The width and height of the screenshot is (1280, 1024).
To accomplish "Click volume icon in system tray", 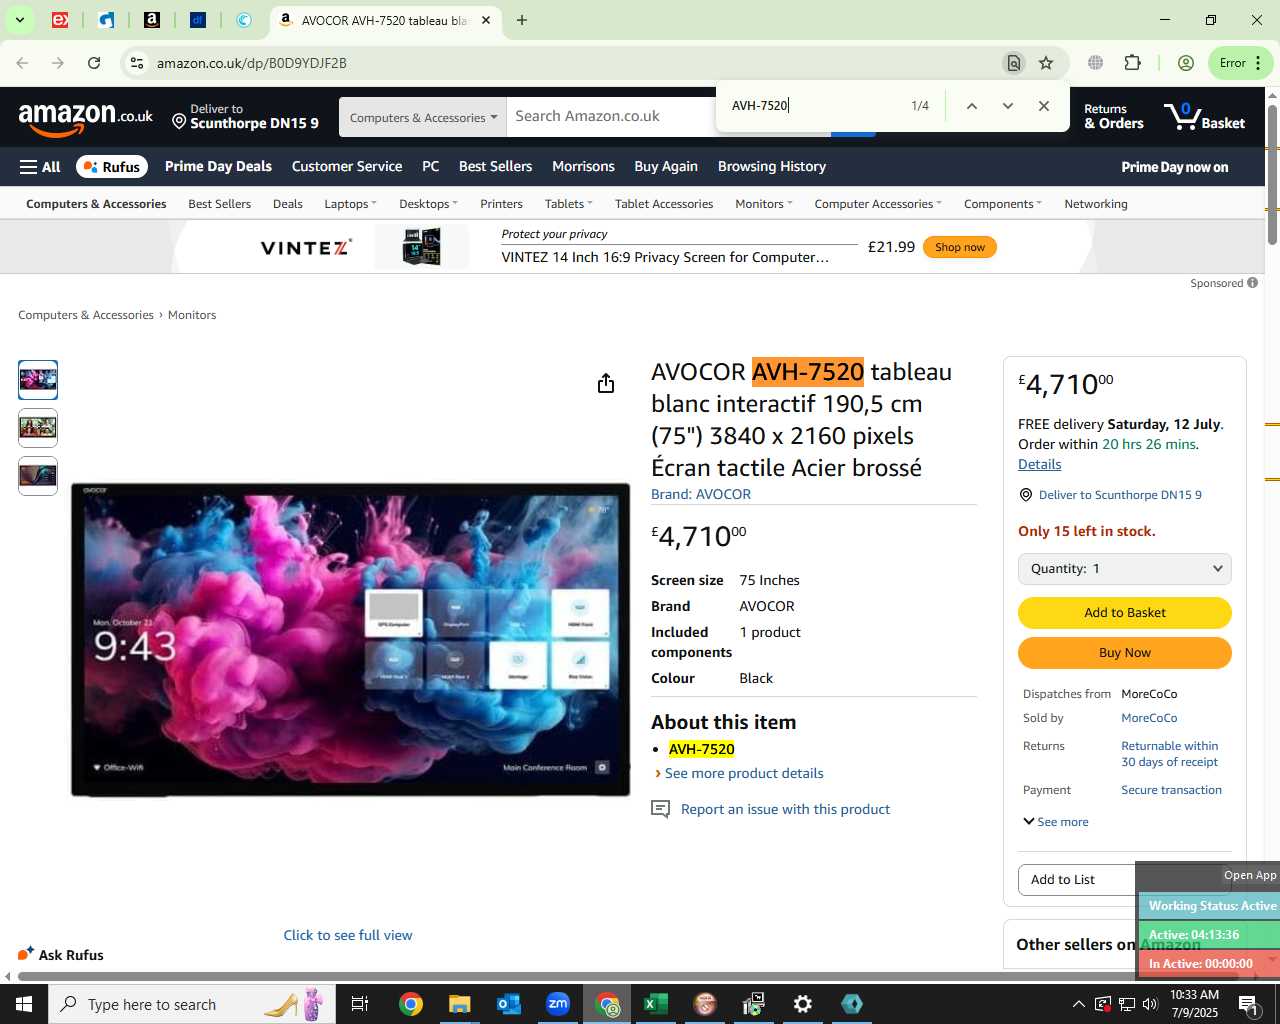I will [1150, 1004].
